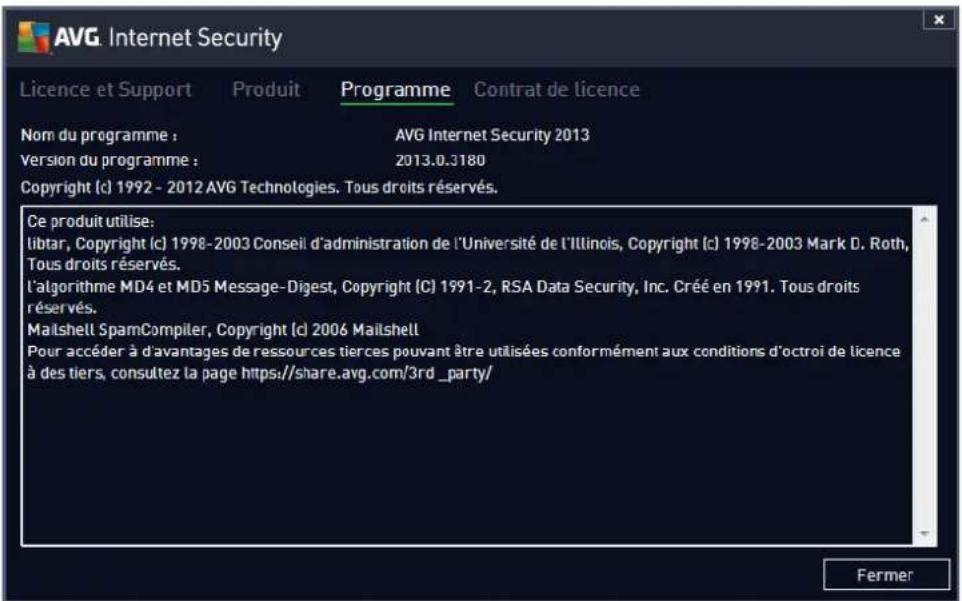
Task: Switch to the Produit tab
Action: point(266,90)
